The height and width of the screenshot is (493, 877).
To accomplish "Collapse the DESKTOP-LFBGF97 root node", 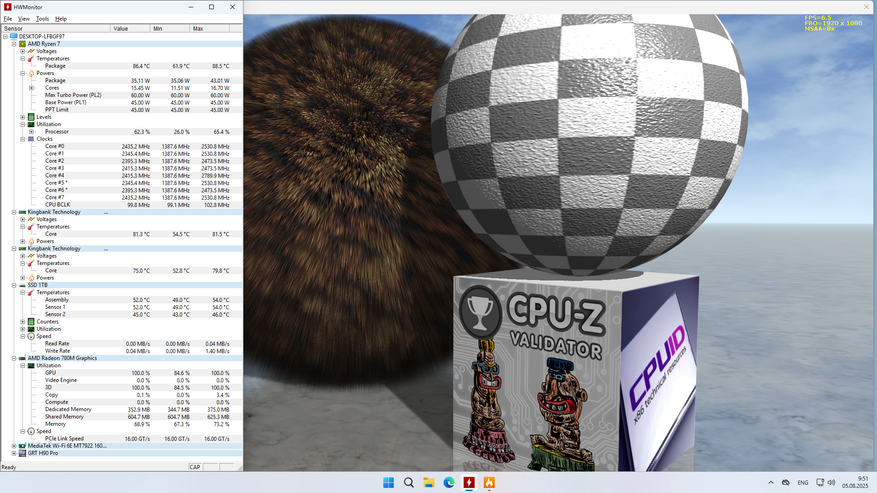I will pyautogui.click(x=6, y=36).
